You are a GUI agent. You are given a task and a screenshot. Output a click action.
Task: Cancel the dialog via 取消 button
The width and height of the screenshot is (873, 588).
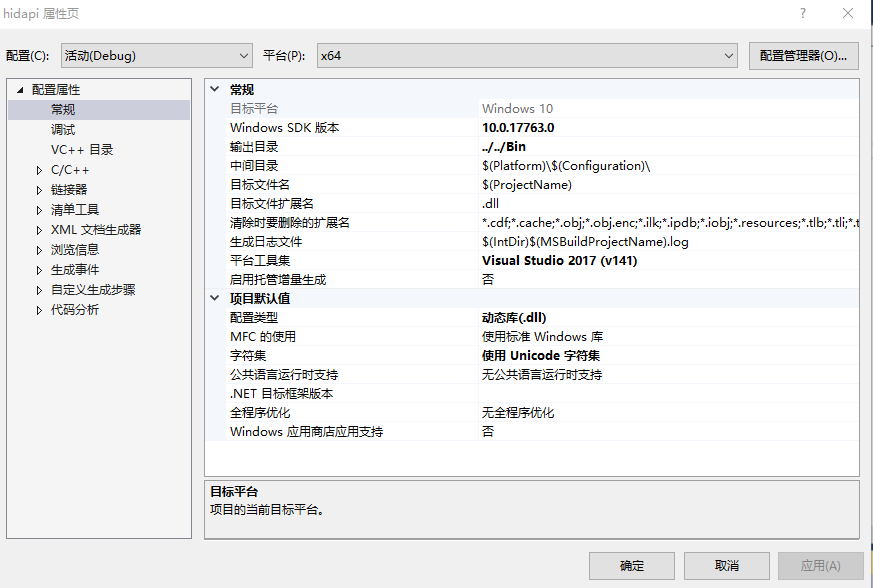pyautogui.click(x=726, y=566)
